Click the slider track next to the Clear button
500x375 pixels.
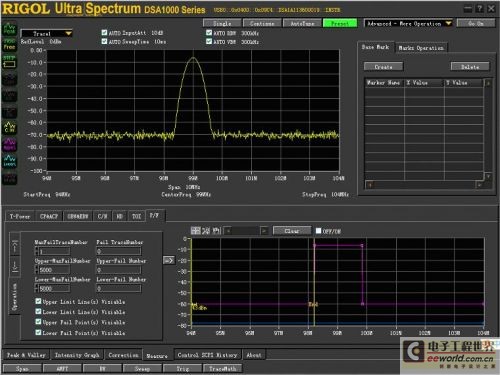246,231
